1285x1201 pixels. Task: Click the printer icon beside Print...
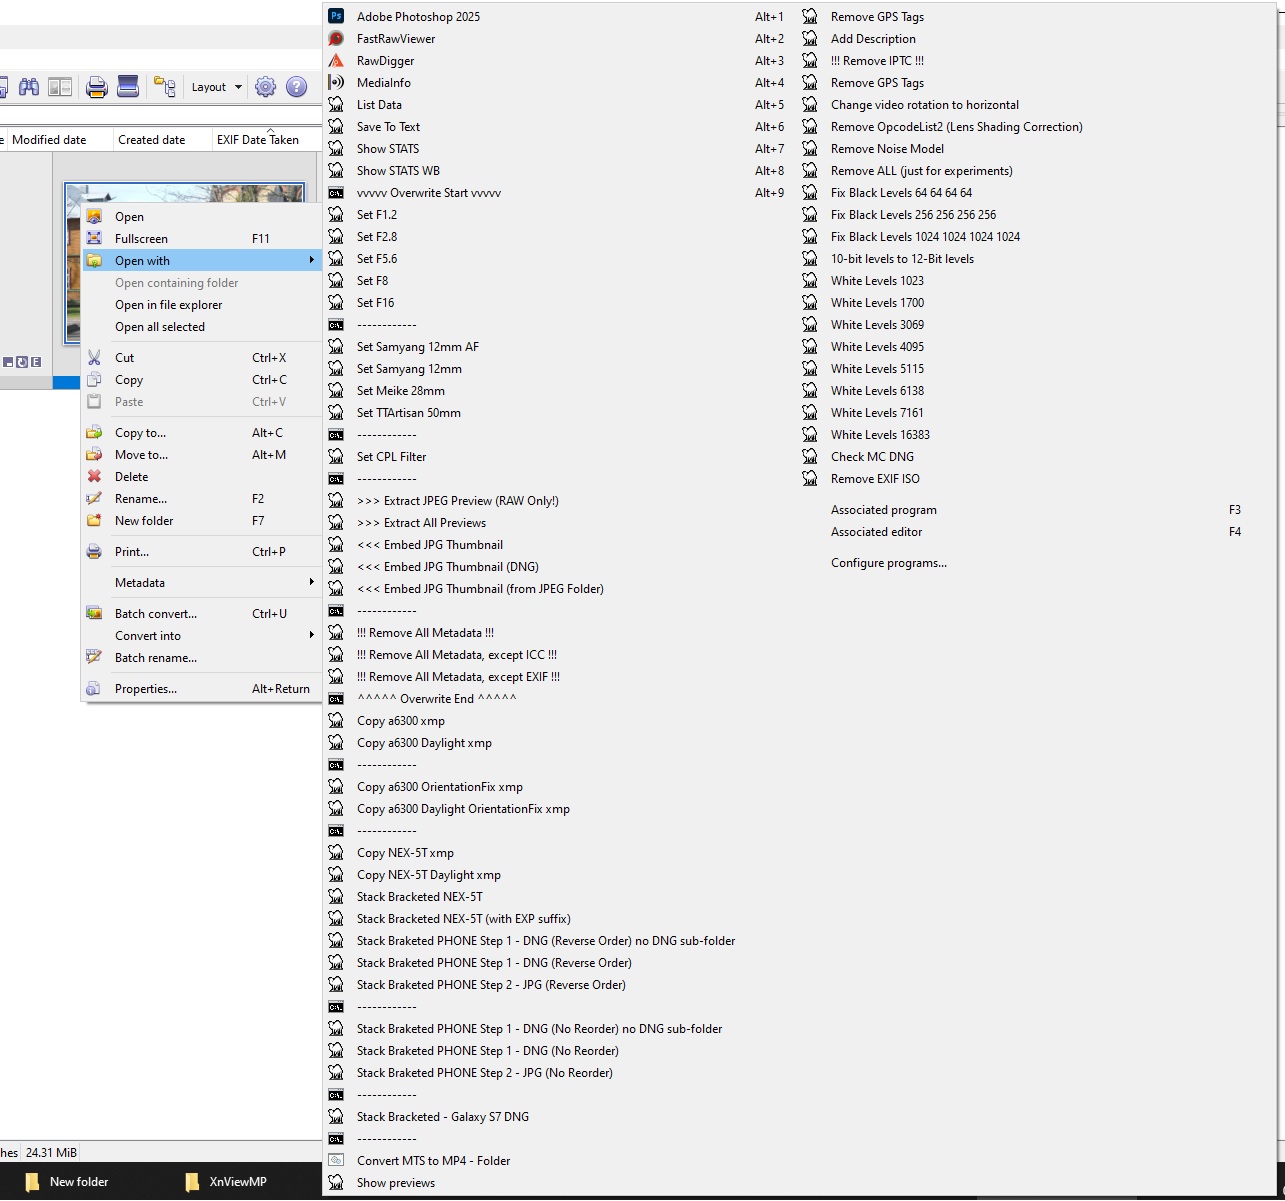pos(94,551)
